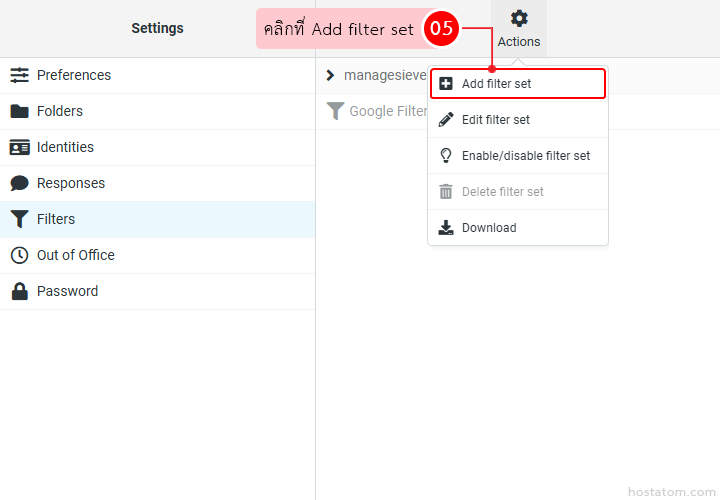Click the Download tray icon
The height and width of the screenshot is (500, 720).
(446, 228)
